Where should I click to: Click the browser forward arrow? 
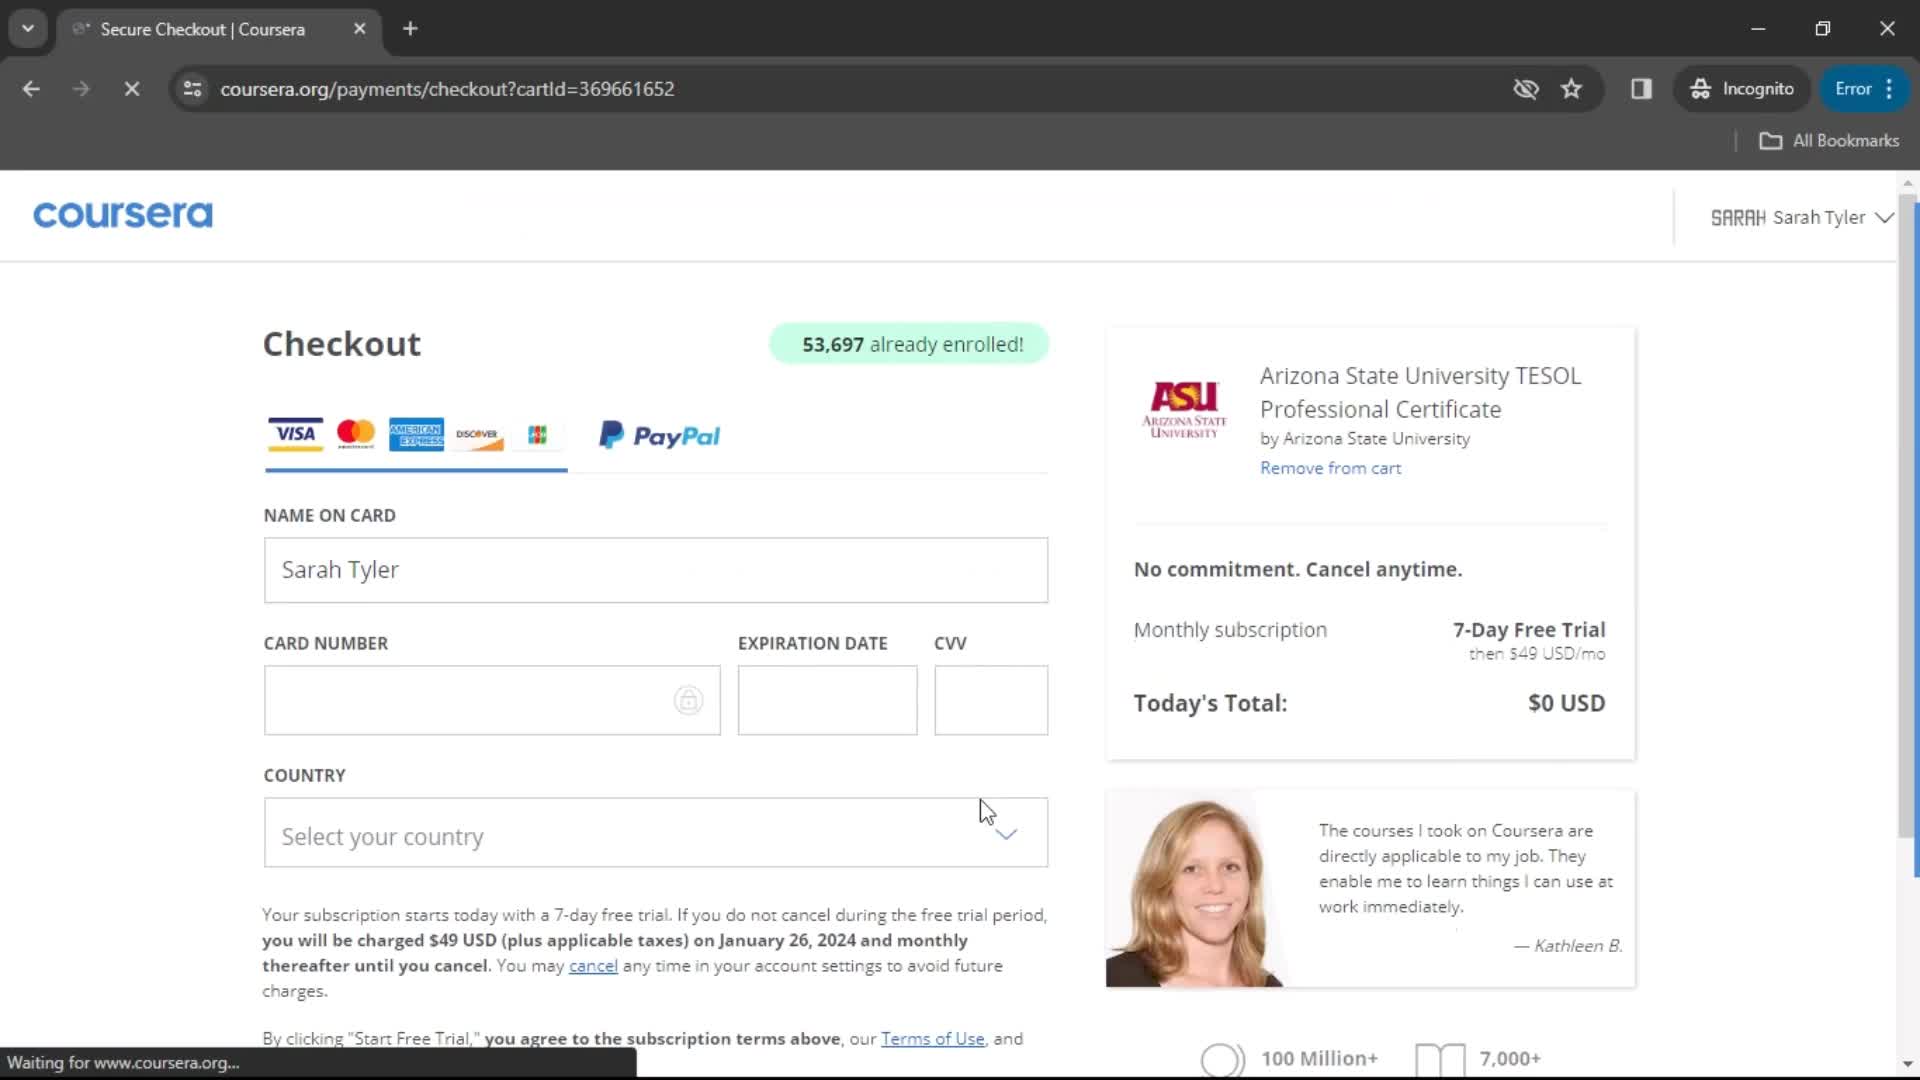[81, 89]
